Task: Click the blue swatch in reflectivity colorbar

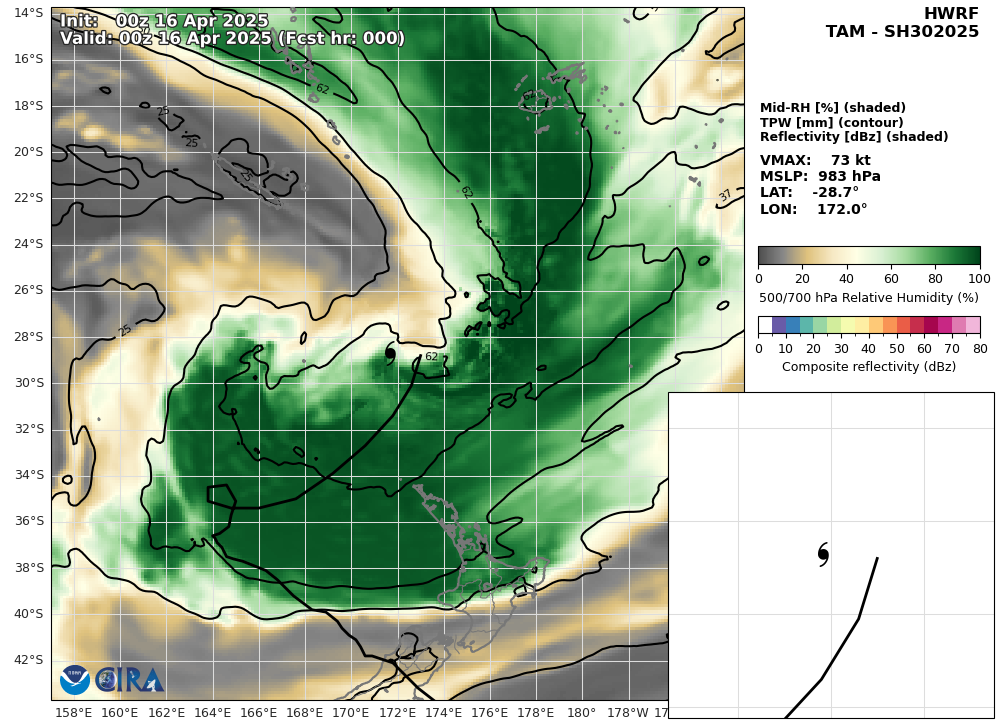Action: [x=793, y=325]
